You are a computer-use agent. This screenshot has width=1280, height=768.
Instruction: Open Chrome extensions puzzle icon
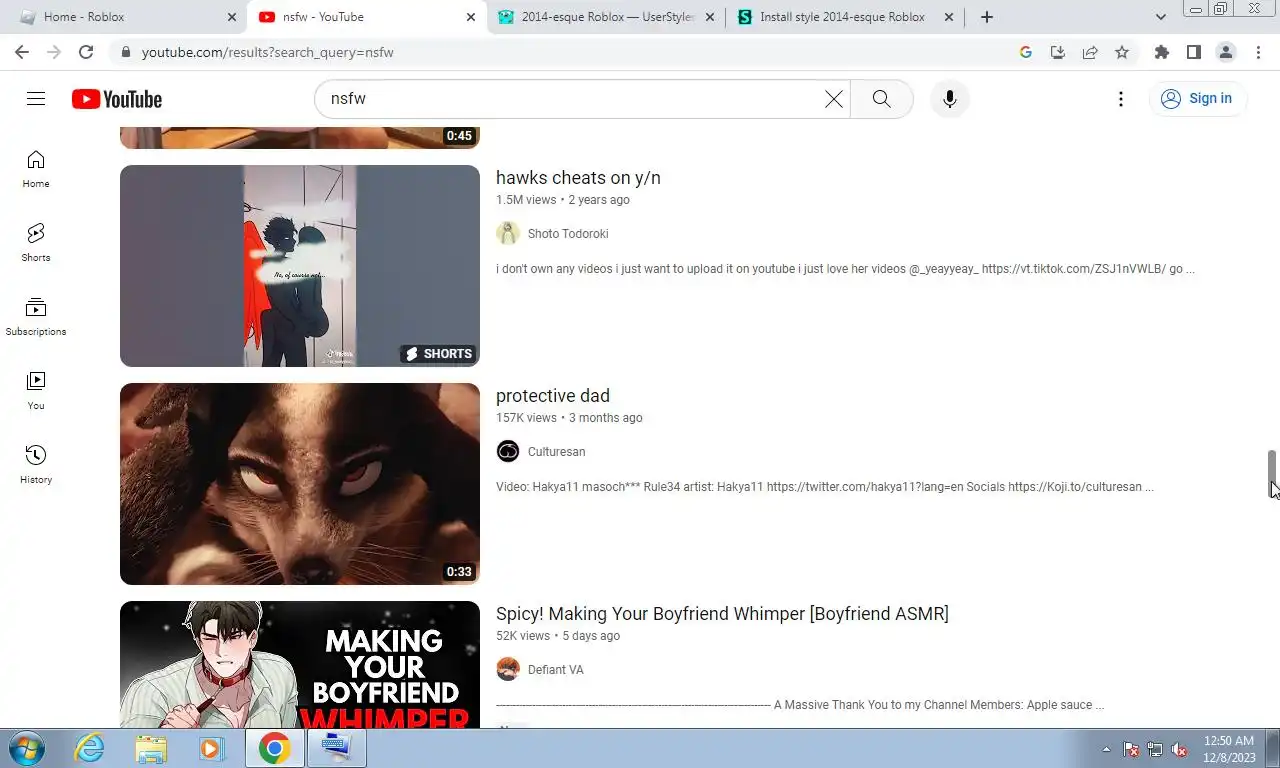[x=1161, y=52]
